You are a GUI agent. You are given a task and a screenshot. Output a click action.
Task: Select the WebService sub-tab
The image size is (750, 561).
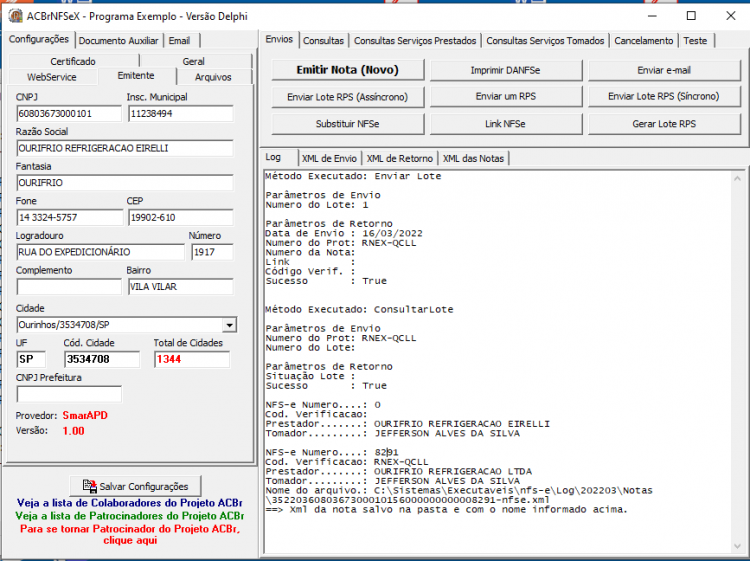point(52,77)
